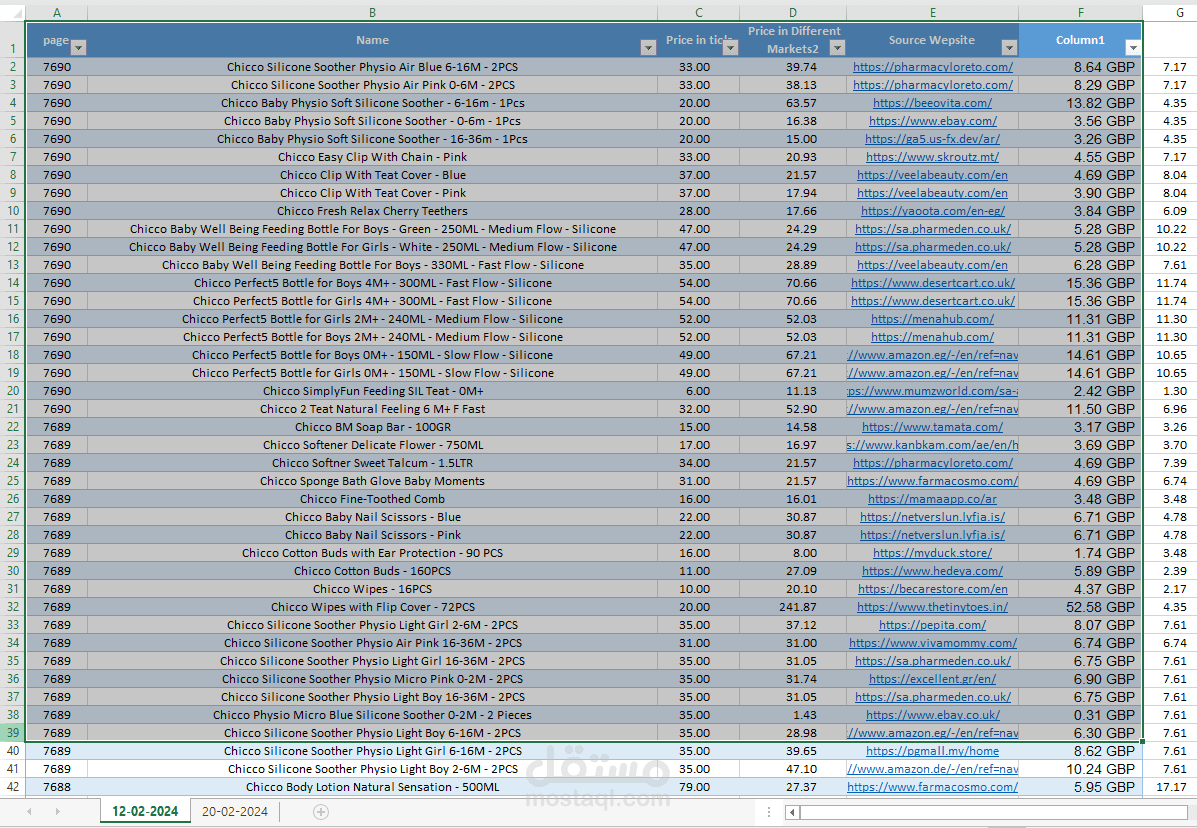This screenshot has height=828, width=1197.
Task: Select cell 'Chicco Easy Clip With Chain - Pink'
Action: [x=373, y=157]
